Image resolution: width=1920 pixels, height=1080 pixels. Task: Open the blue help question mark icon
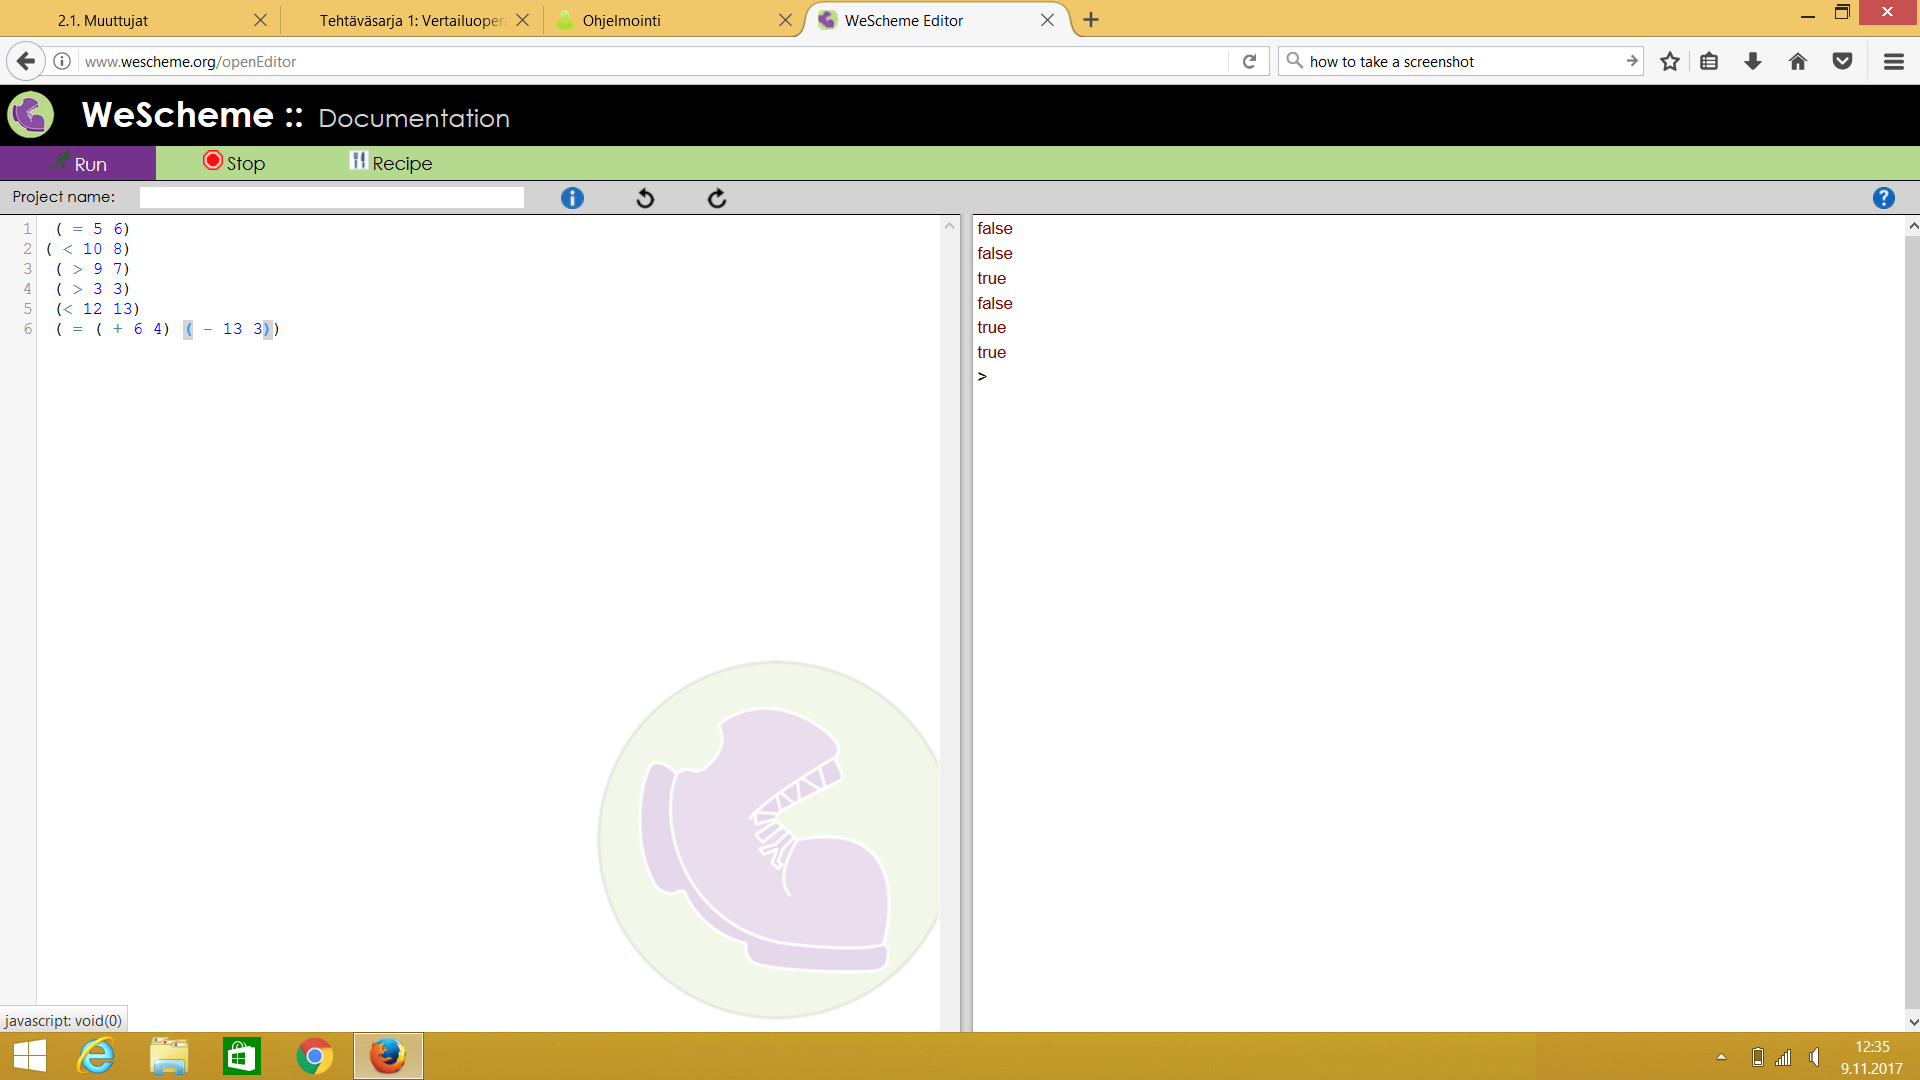pos(1883,198)
